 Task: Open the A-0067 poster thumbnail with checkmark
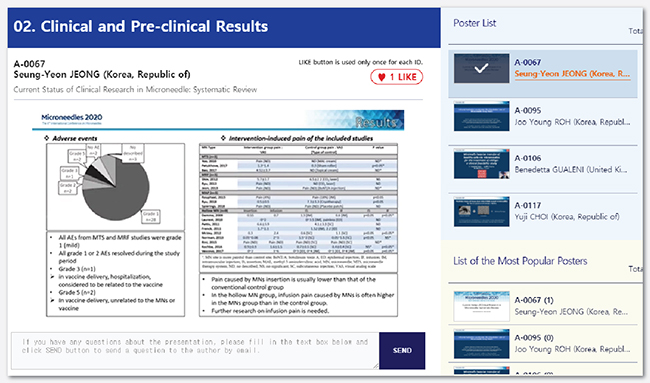(x=481, y=68)
